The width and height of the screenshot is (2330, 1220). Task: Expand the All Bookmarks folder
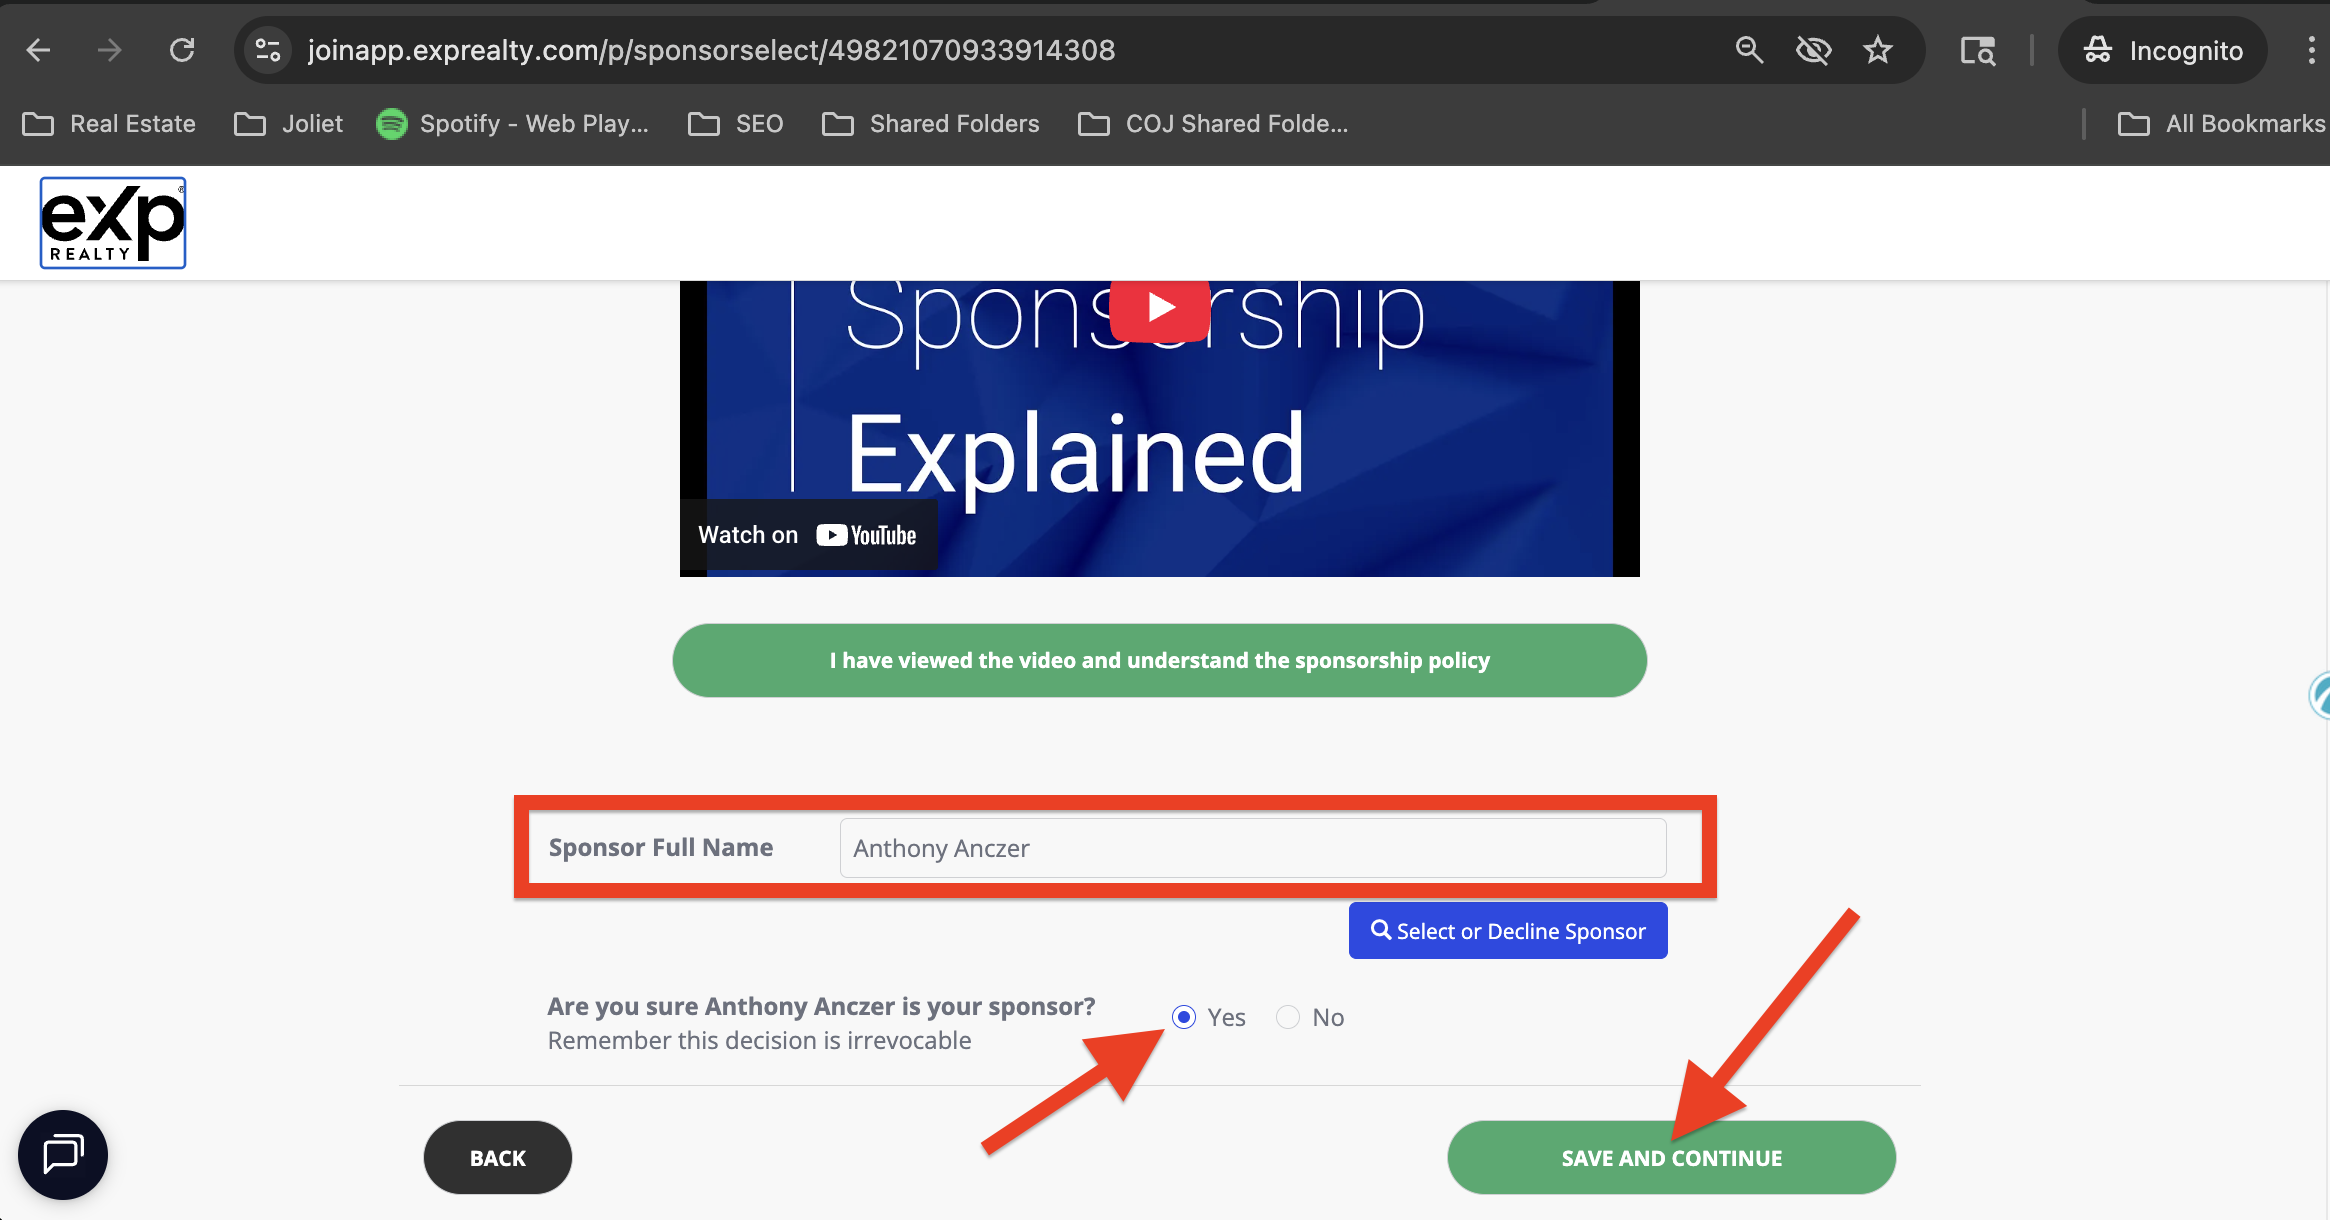pyautogui.click(x=2222, y=124)
